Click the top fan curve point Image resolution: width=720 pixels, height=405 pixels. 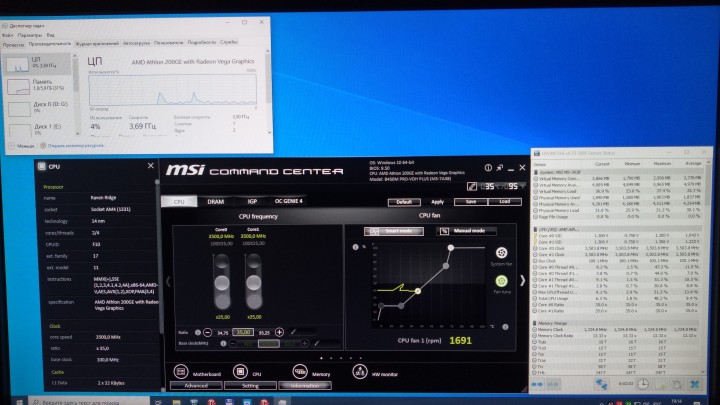(451, 248)
